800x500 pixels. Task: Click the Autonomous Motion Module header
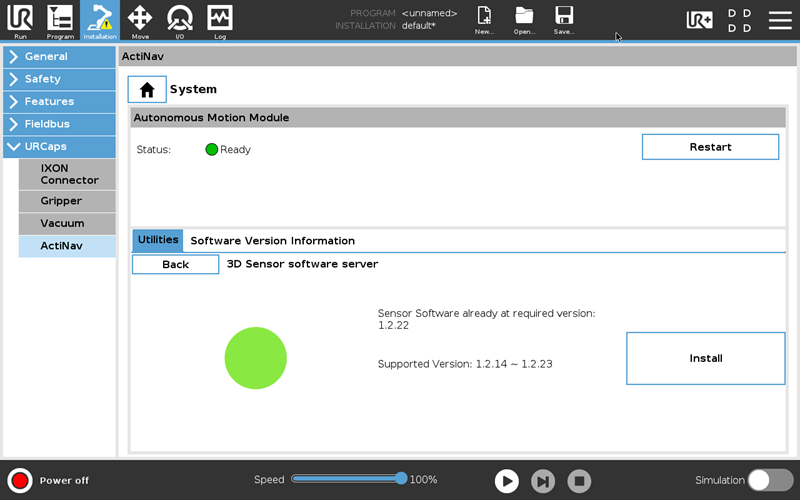[458, 118]
